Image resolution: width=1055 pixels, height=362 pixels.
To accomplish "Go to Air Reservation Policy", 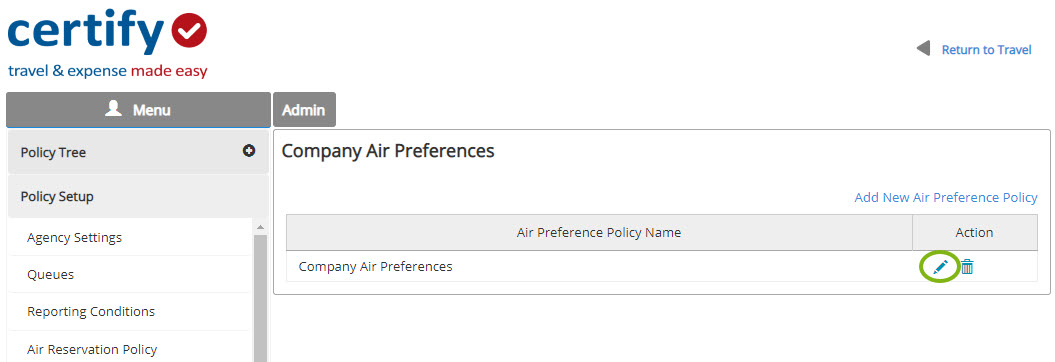I will (92, 349).
